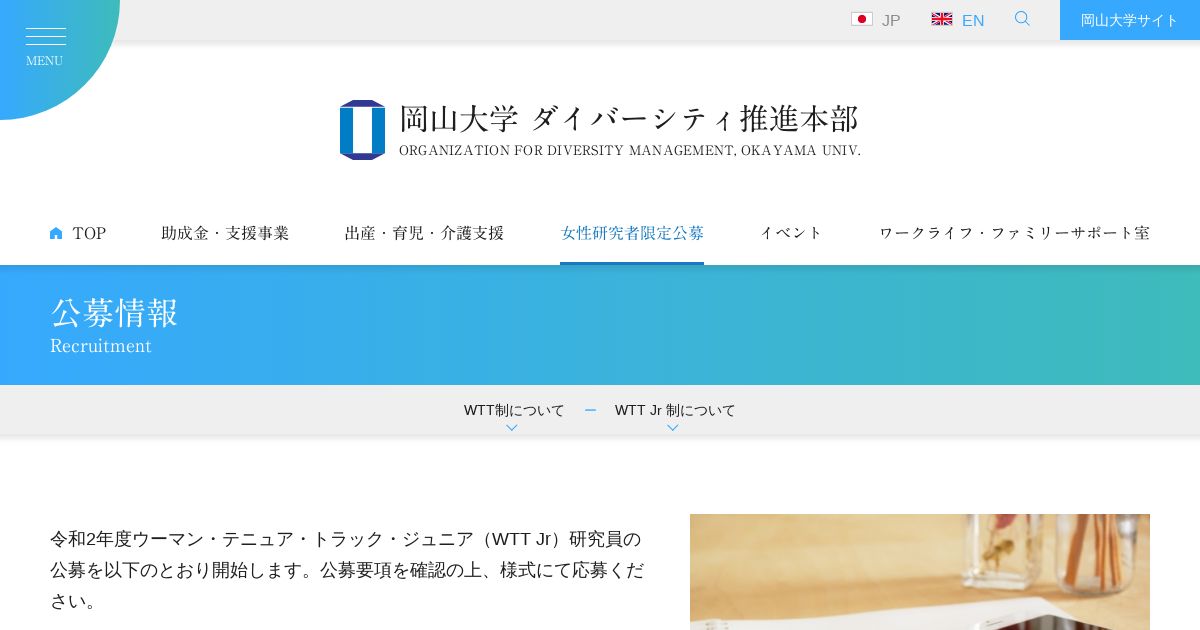Jump to WTT Jr 制について section
1200x630 pixels.
click(x=675, y=410)
